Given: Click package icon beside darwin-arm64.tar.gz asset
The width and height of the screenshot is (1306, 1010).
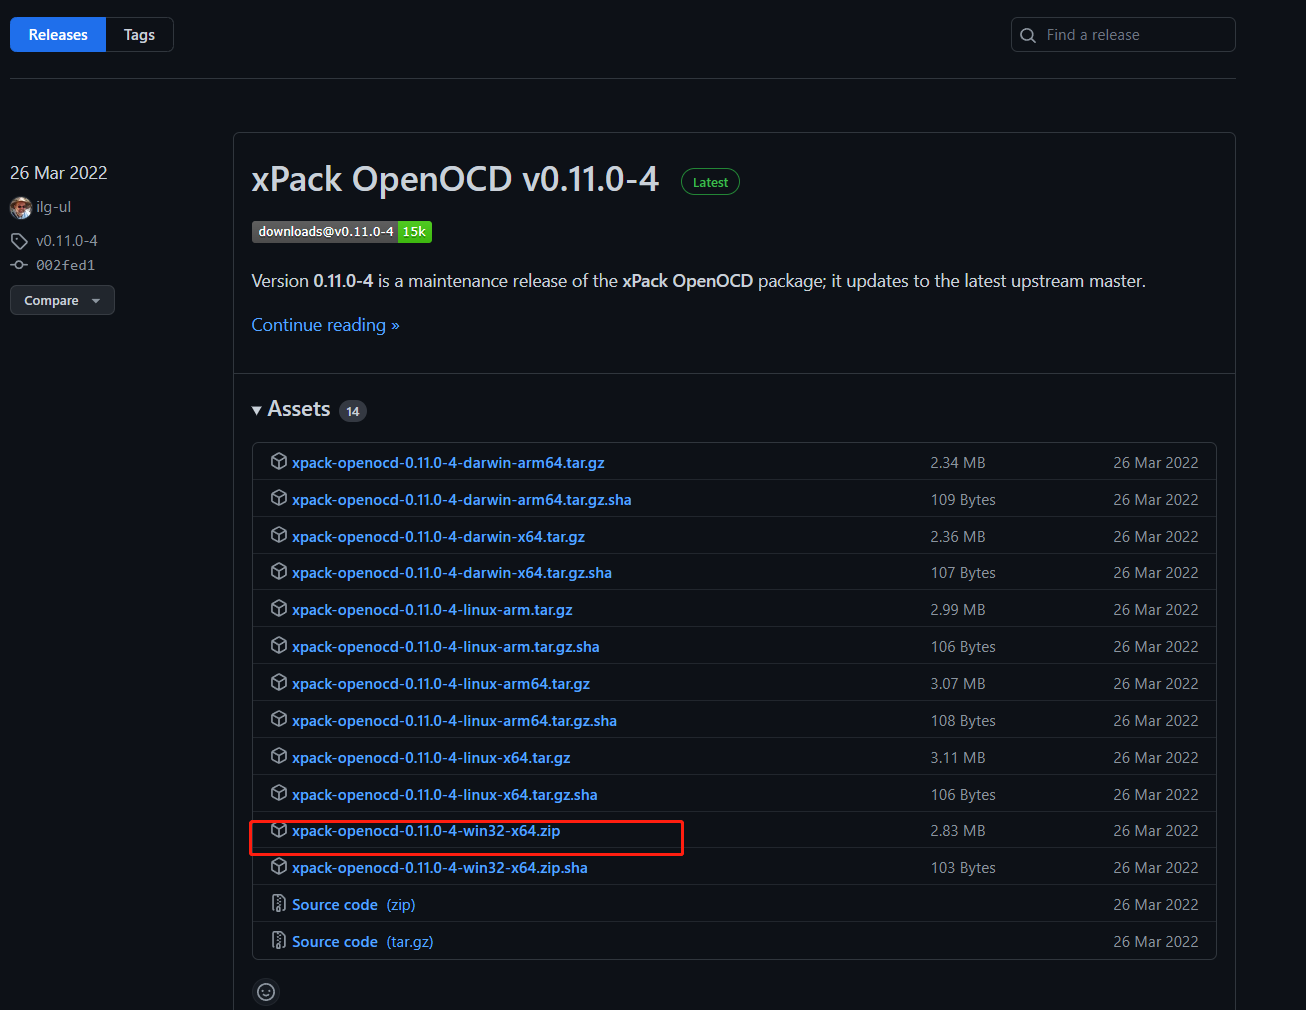Looking at the screenshot, I should 279,461.
